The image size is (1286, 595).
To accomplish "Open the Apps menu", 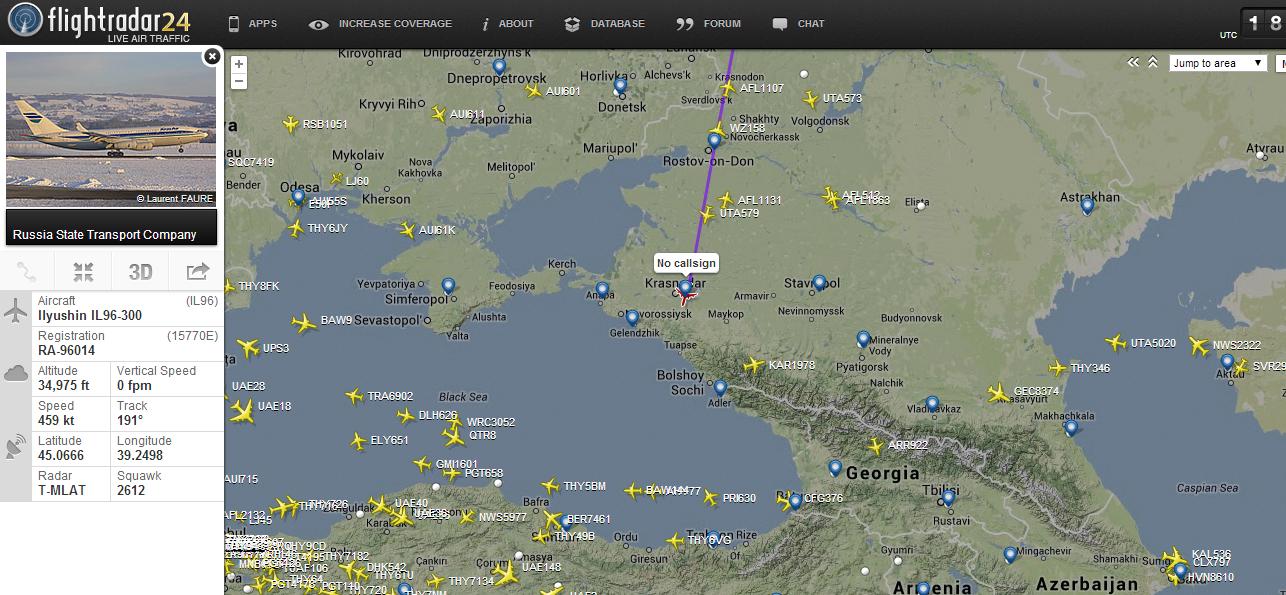I will (x=252, y=24).
